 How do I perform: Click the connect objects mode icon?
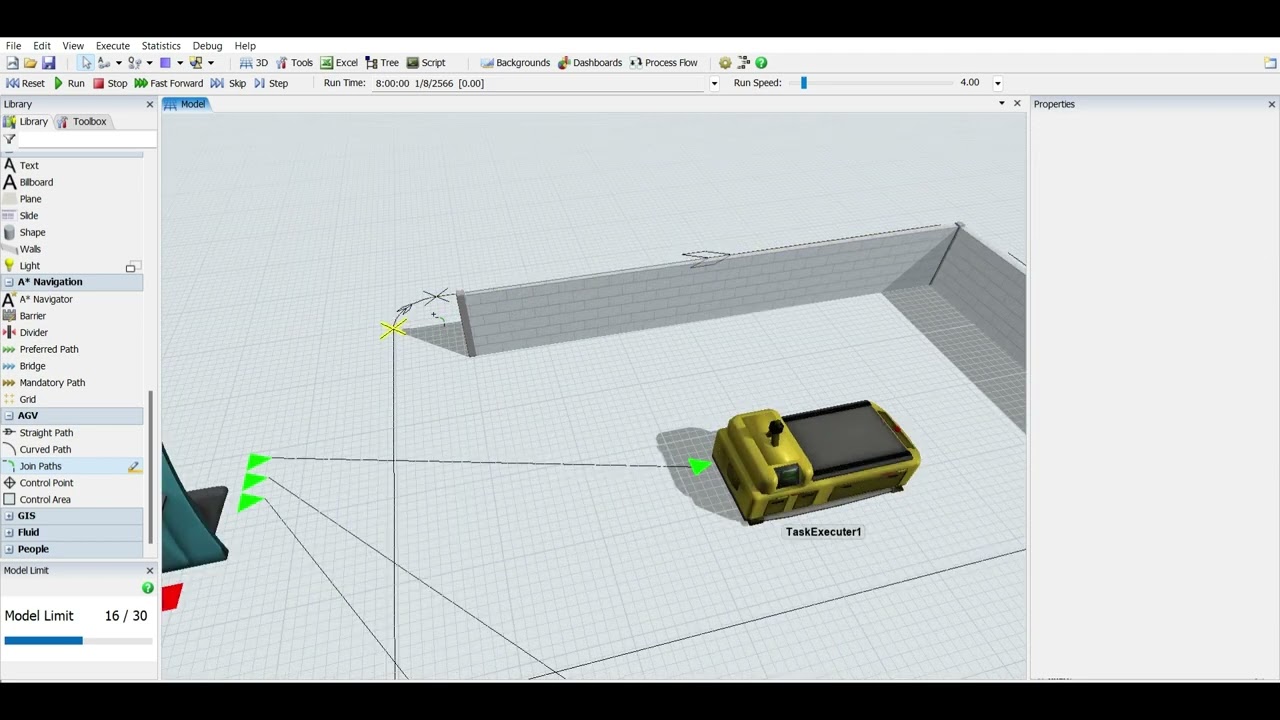(104, 63)
